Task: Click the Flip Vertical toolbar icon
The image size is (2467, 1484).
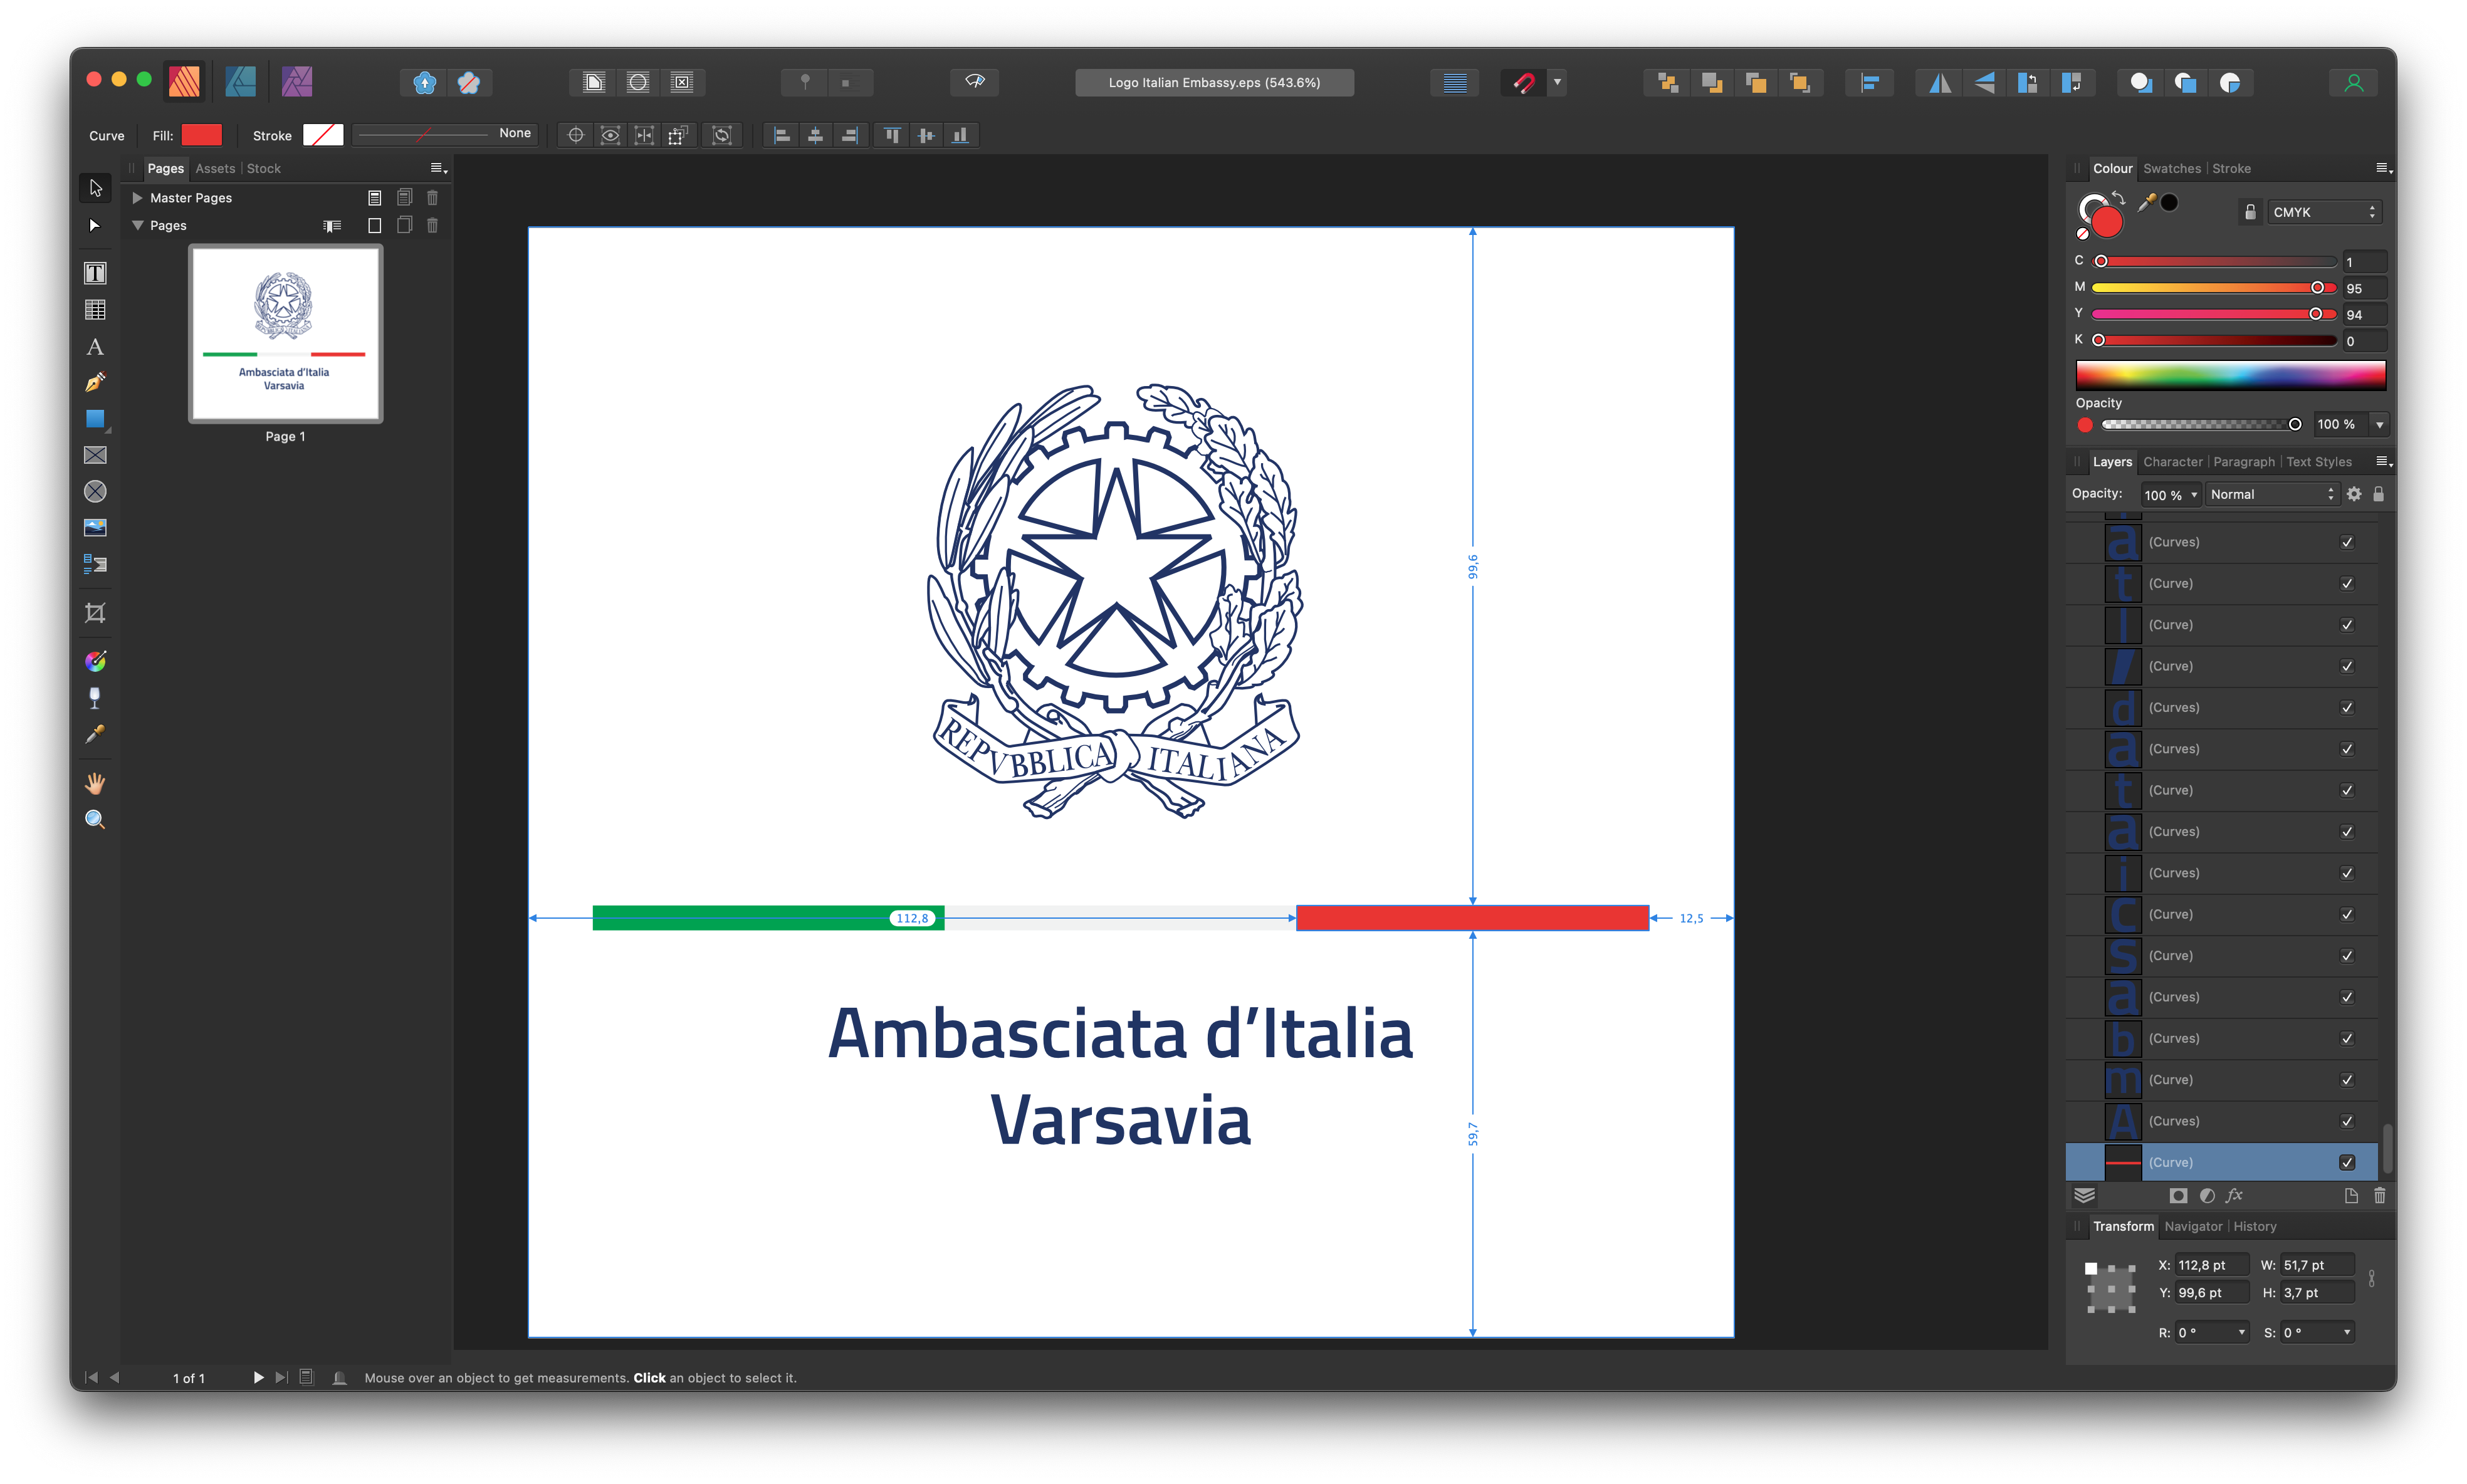Action: [1984, 83]
